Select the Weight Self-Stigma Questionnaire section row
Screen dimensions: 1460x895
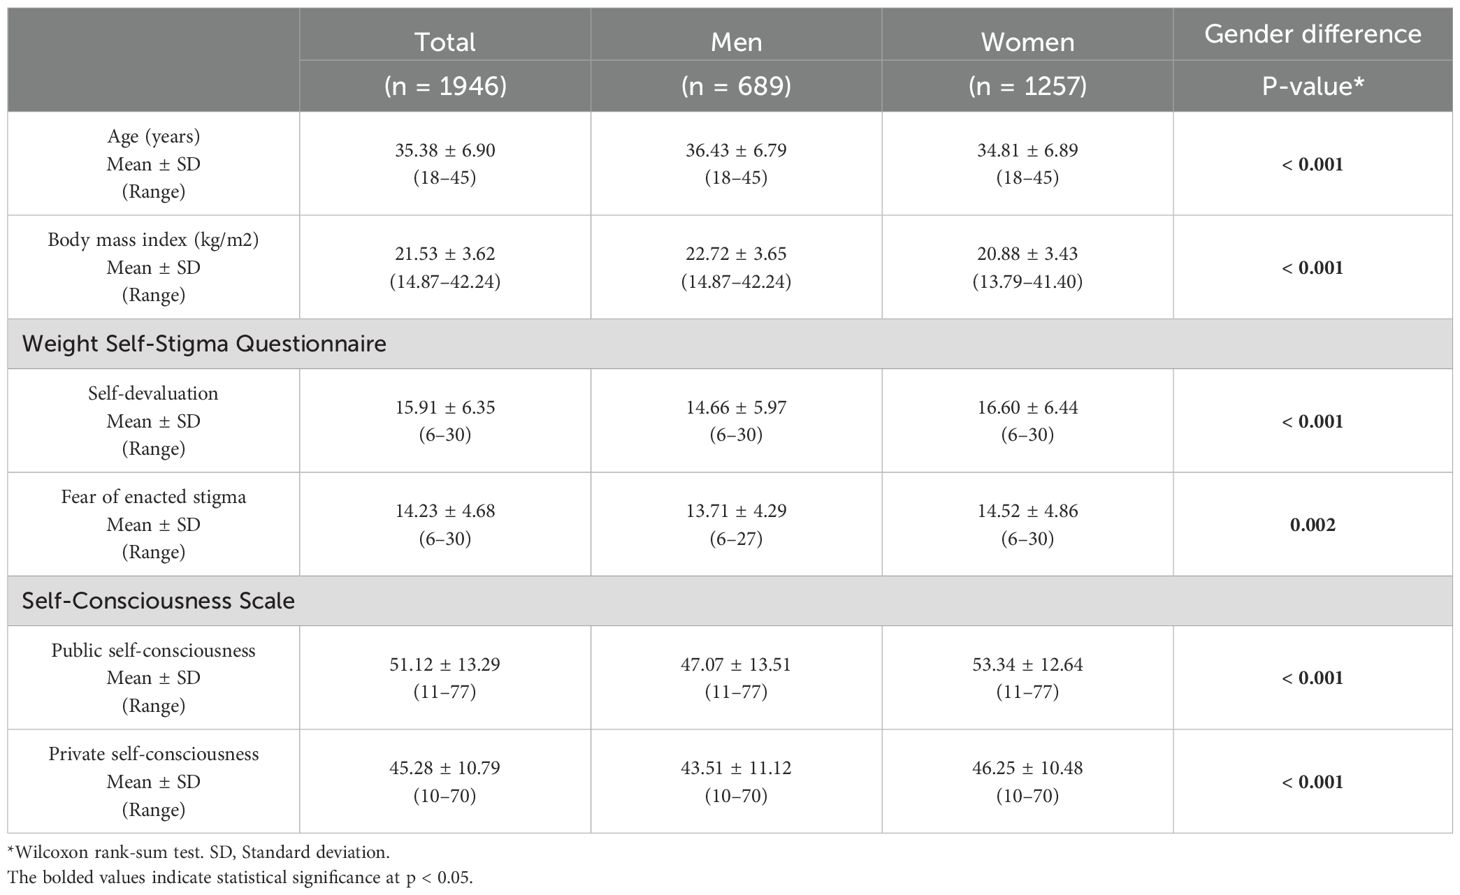click(730, 344)
